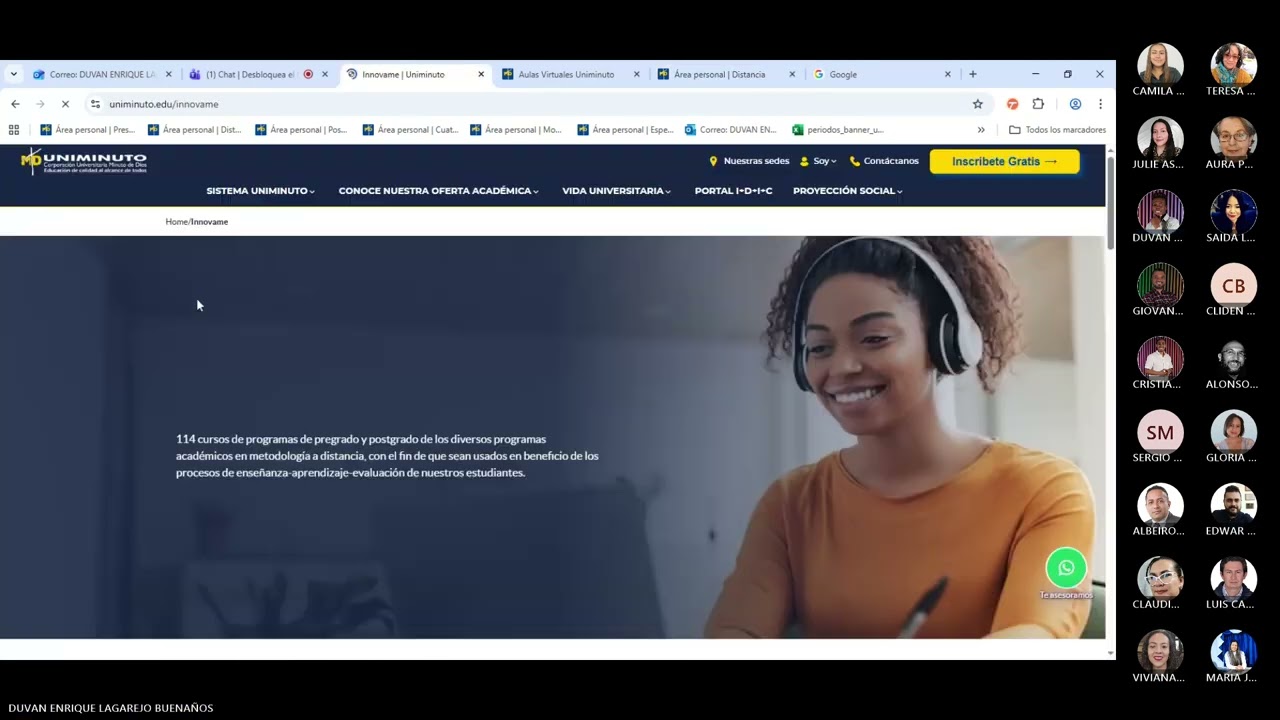Image resolution: width=1280 pixels, height=720 pixels.
Task: Close the Chat | Desbloquea tab
Action: (324, 74)
